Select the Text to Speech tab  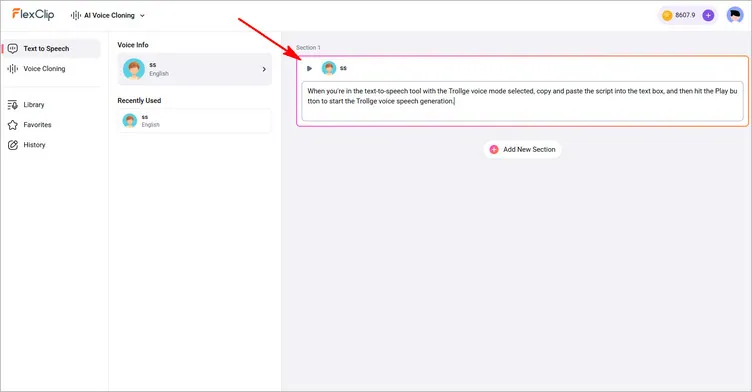coord(52,48)
